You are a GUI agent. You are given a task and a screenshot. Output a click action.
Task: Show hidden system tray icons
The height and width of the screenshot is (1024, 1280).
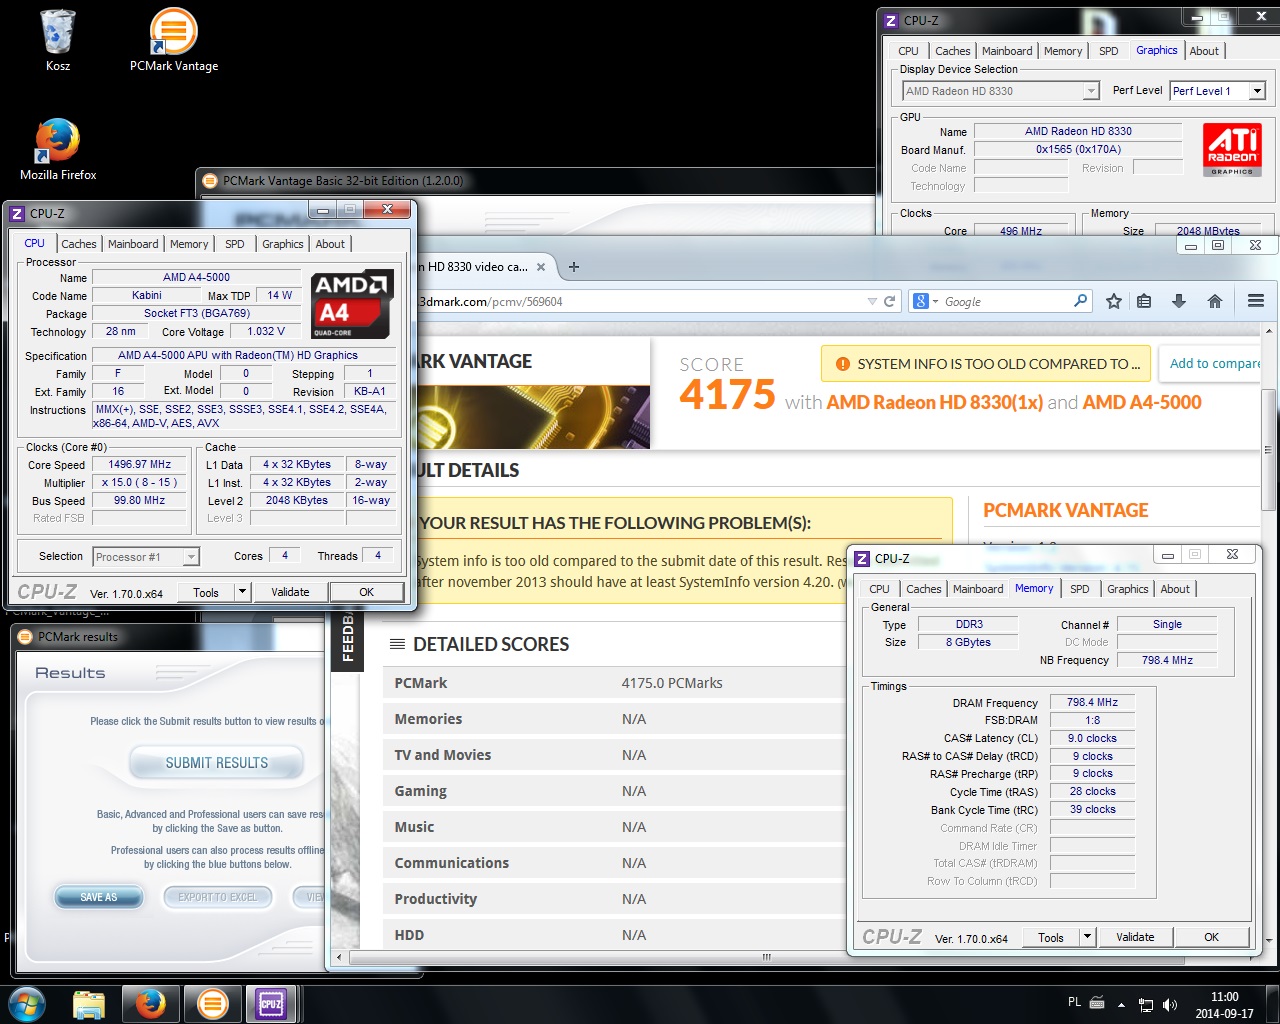(x=1121, y=1005)
